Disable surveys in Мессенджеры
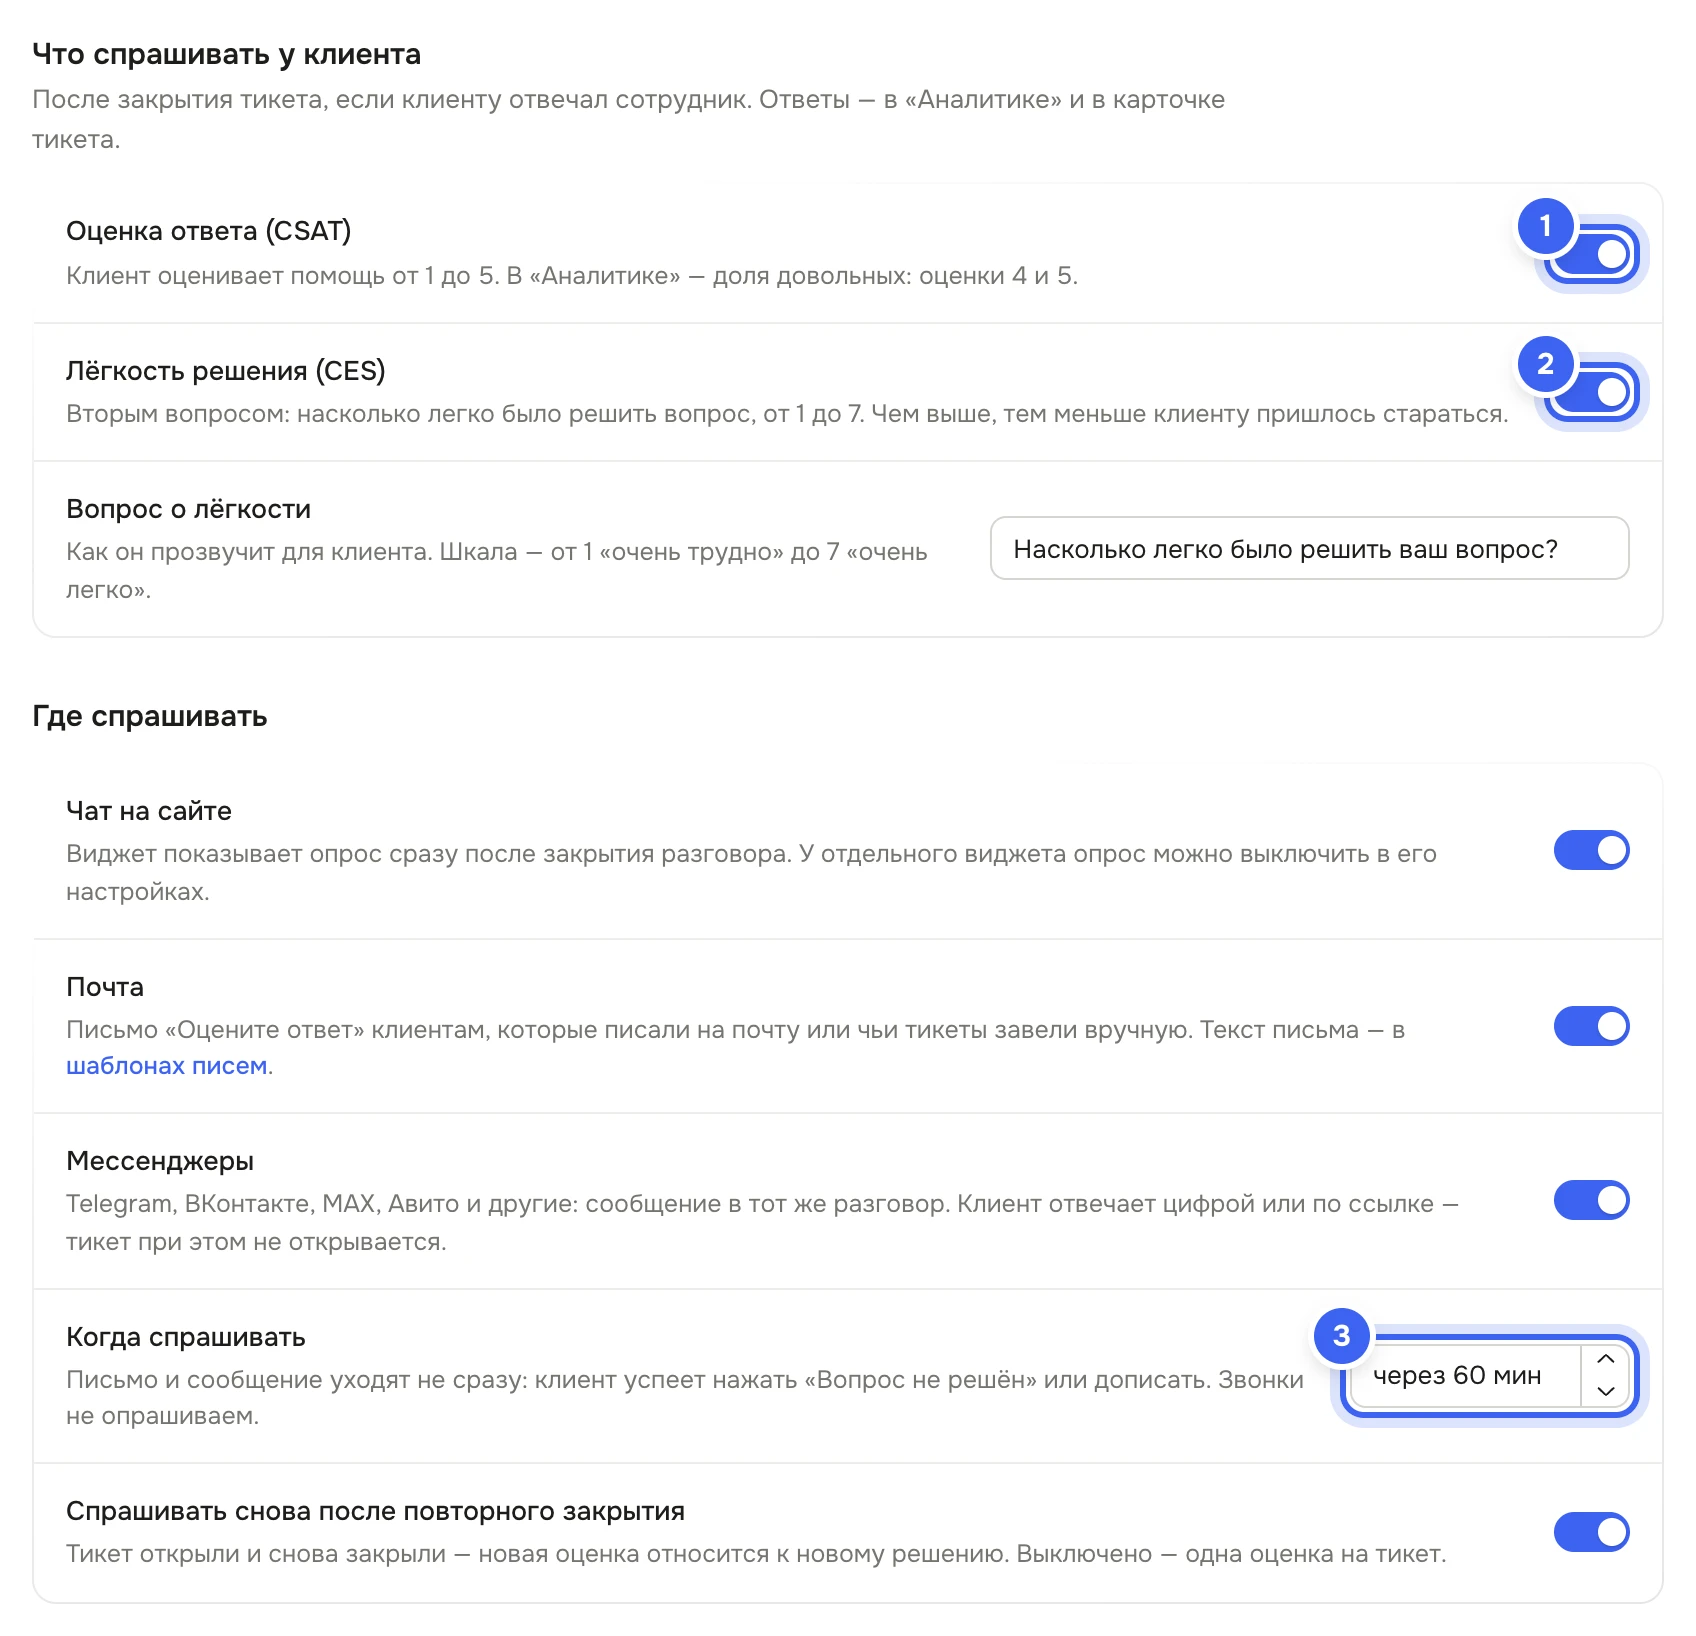 (1592, 1200)
